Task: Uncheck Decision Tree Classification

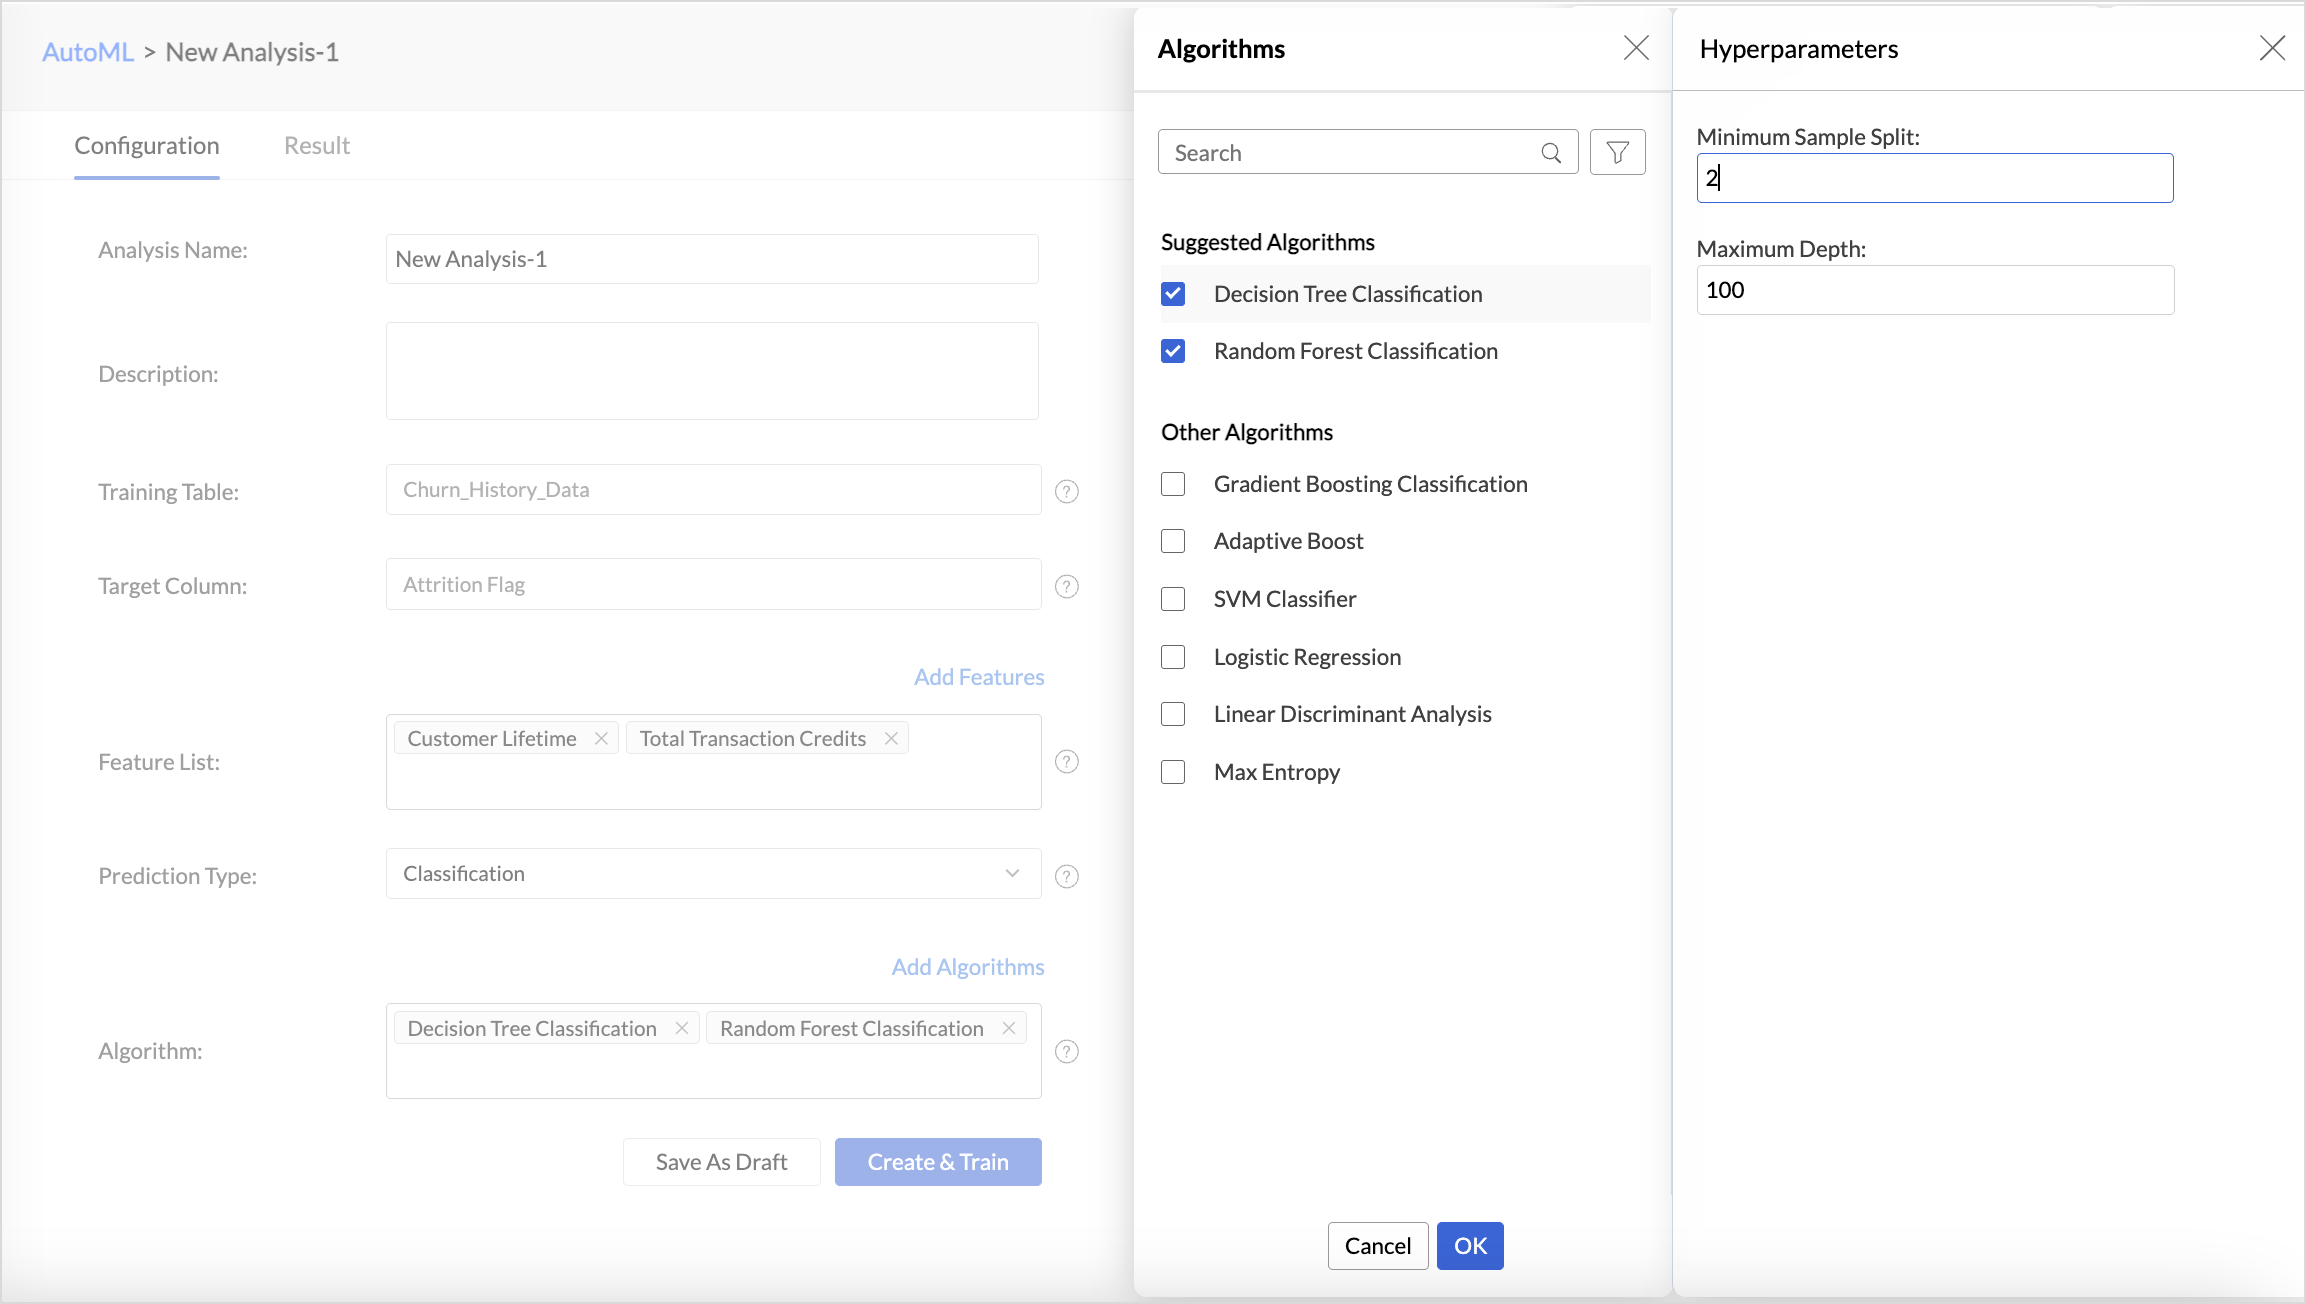Action: coord(1173,294)
